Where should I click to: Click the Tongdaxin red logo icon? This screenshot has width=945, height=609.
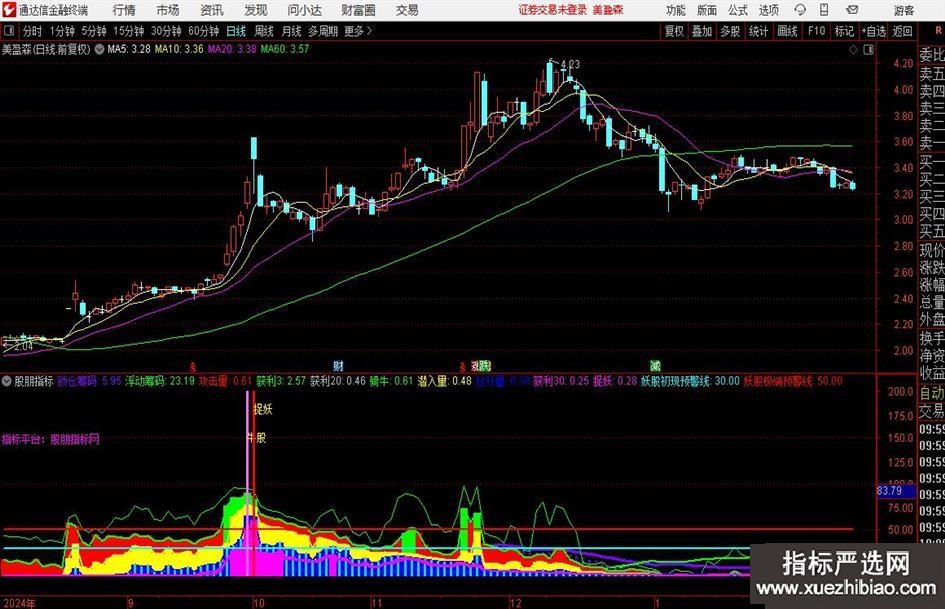pyautogui.click(x=9, y=10)
